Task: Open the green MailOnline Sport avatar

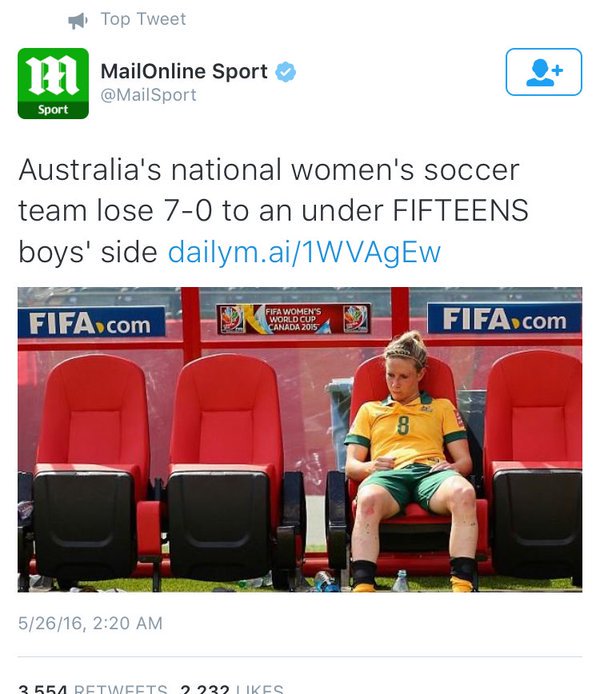Action: [53, 83]
